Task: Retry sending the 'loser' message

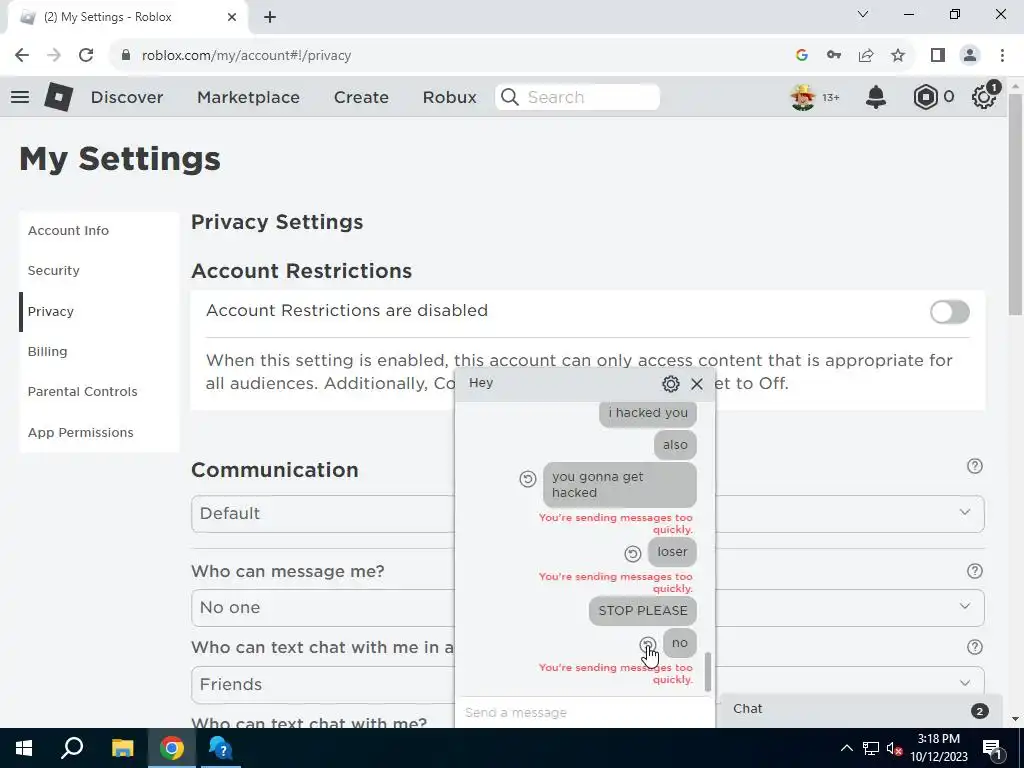Action: point(632,554)
